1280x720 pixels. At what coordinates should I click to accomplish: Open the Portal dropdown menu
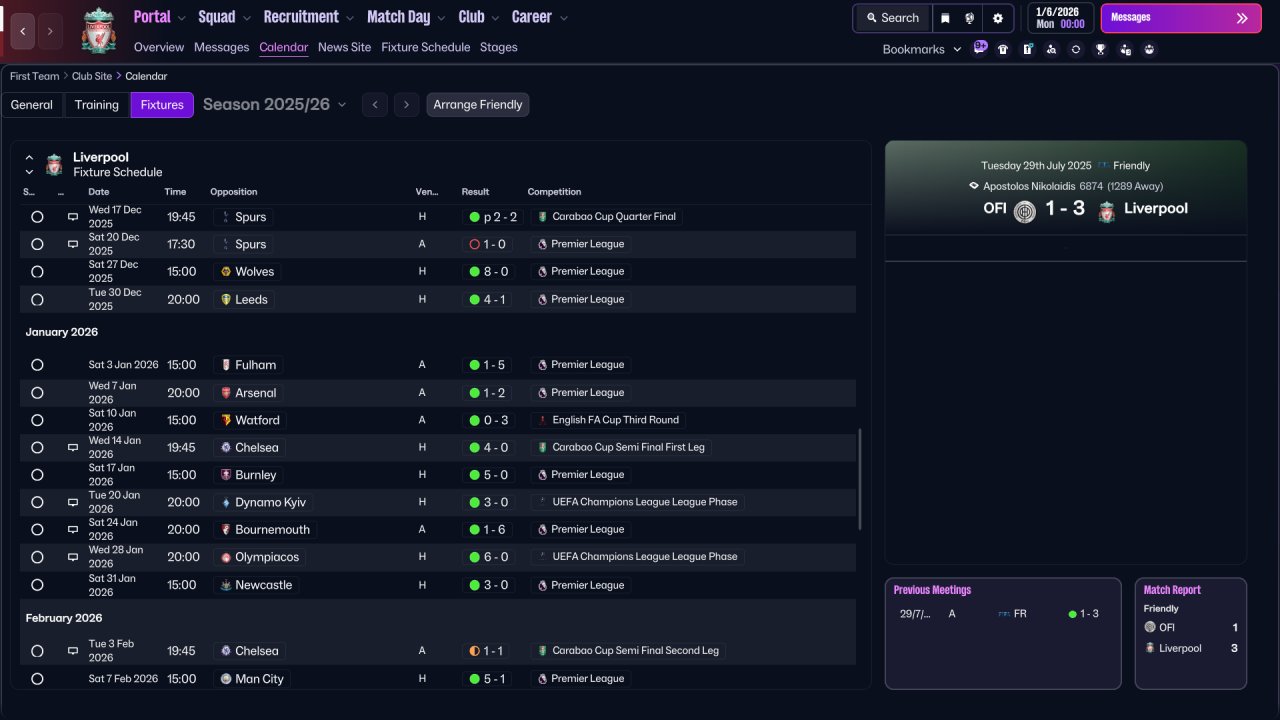tap(159, 17)
